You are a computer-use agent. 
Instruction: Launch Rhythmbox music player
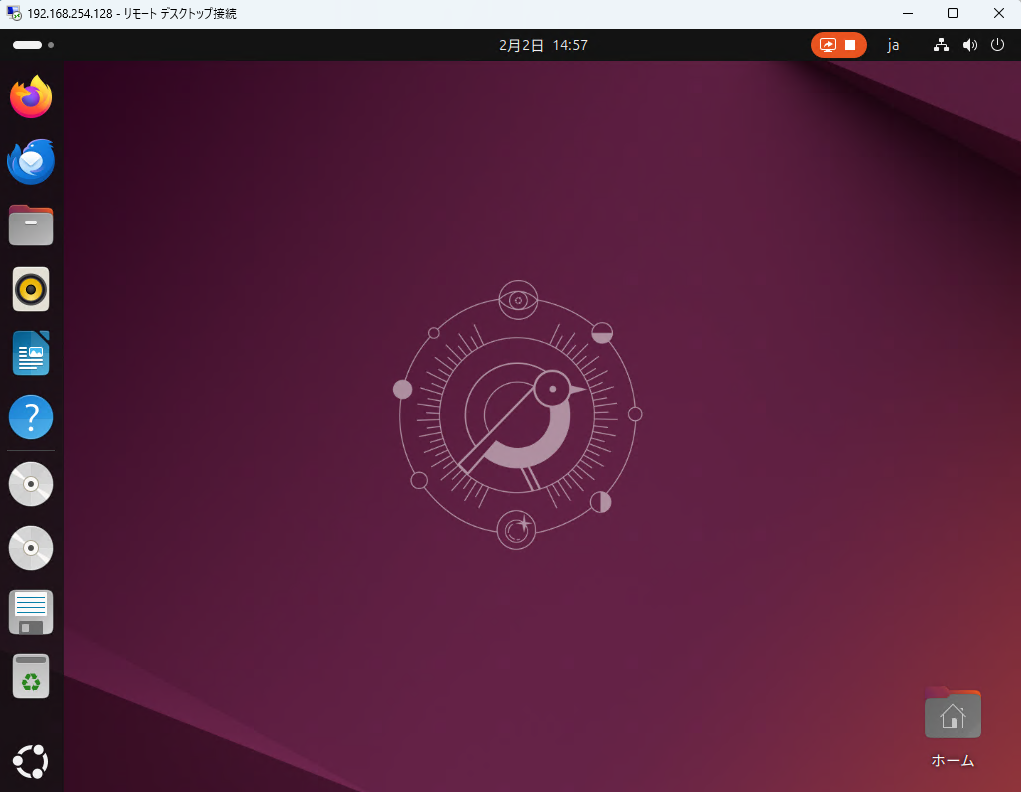[x=31, y=289]
